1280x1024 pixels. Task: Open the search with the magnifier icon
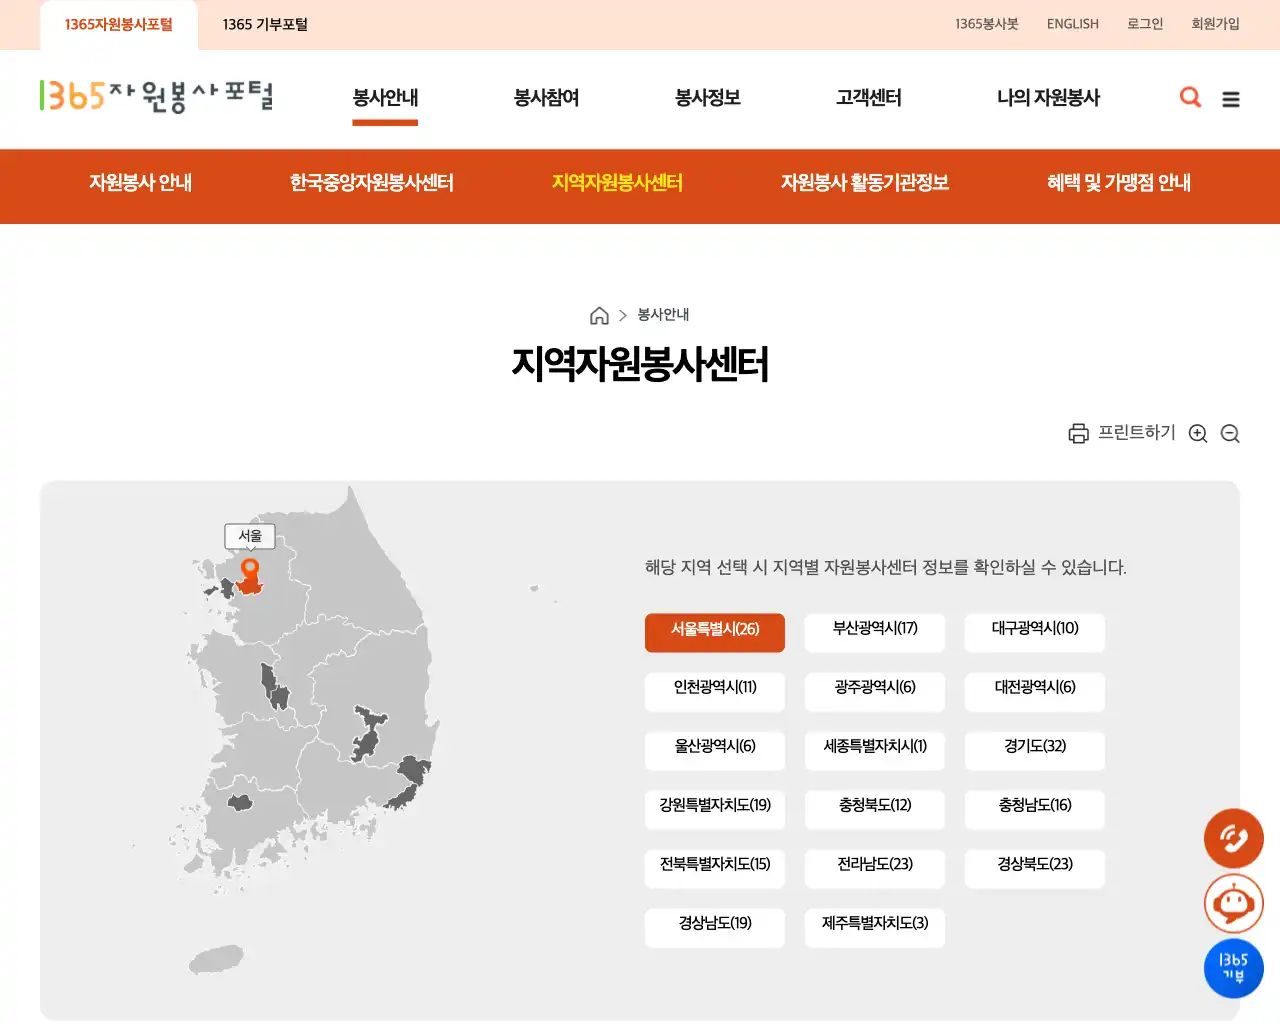pyautogui.click(x=1190, y=98)
